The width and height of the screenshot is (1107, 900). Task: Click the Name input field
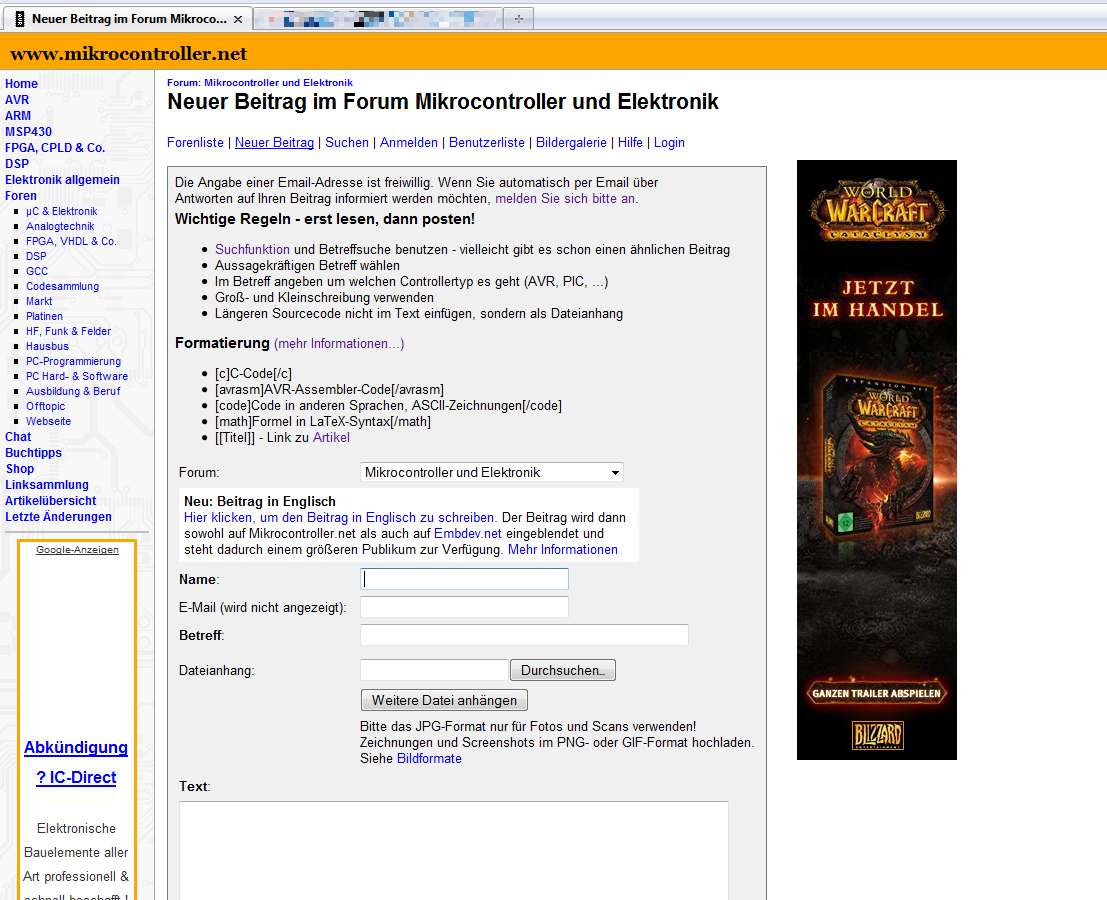tap(464, 580)
